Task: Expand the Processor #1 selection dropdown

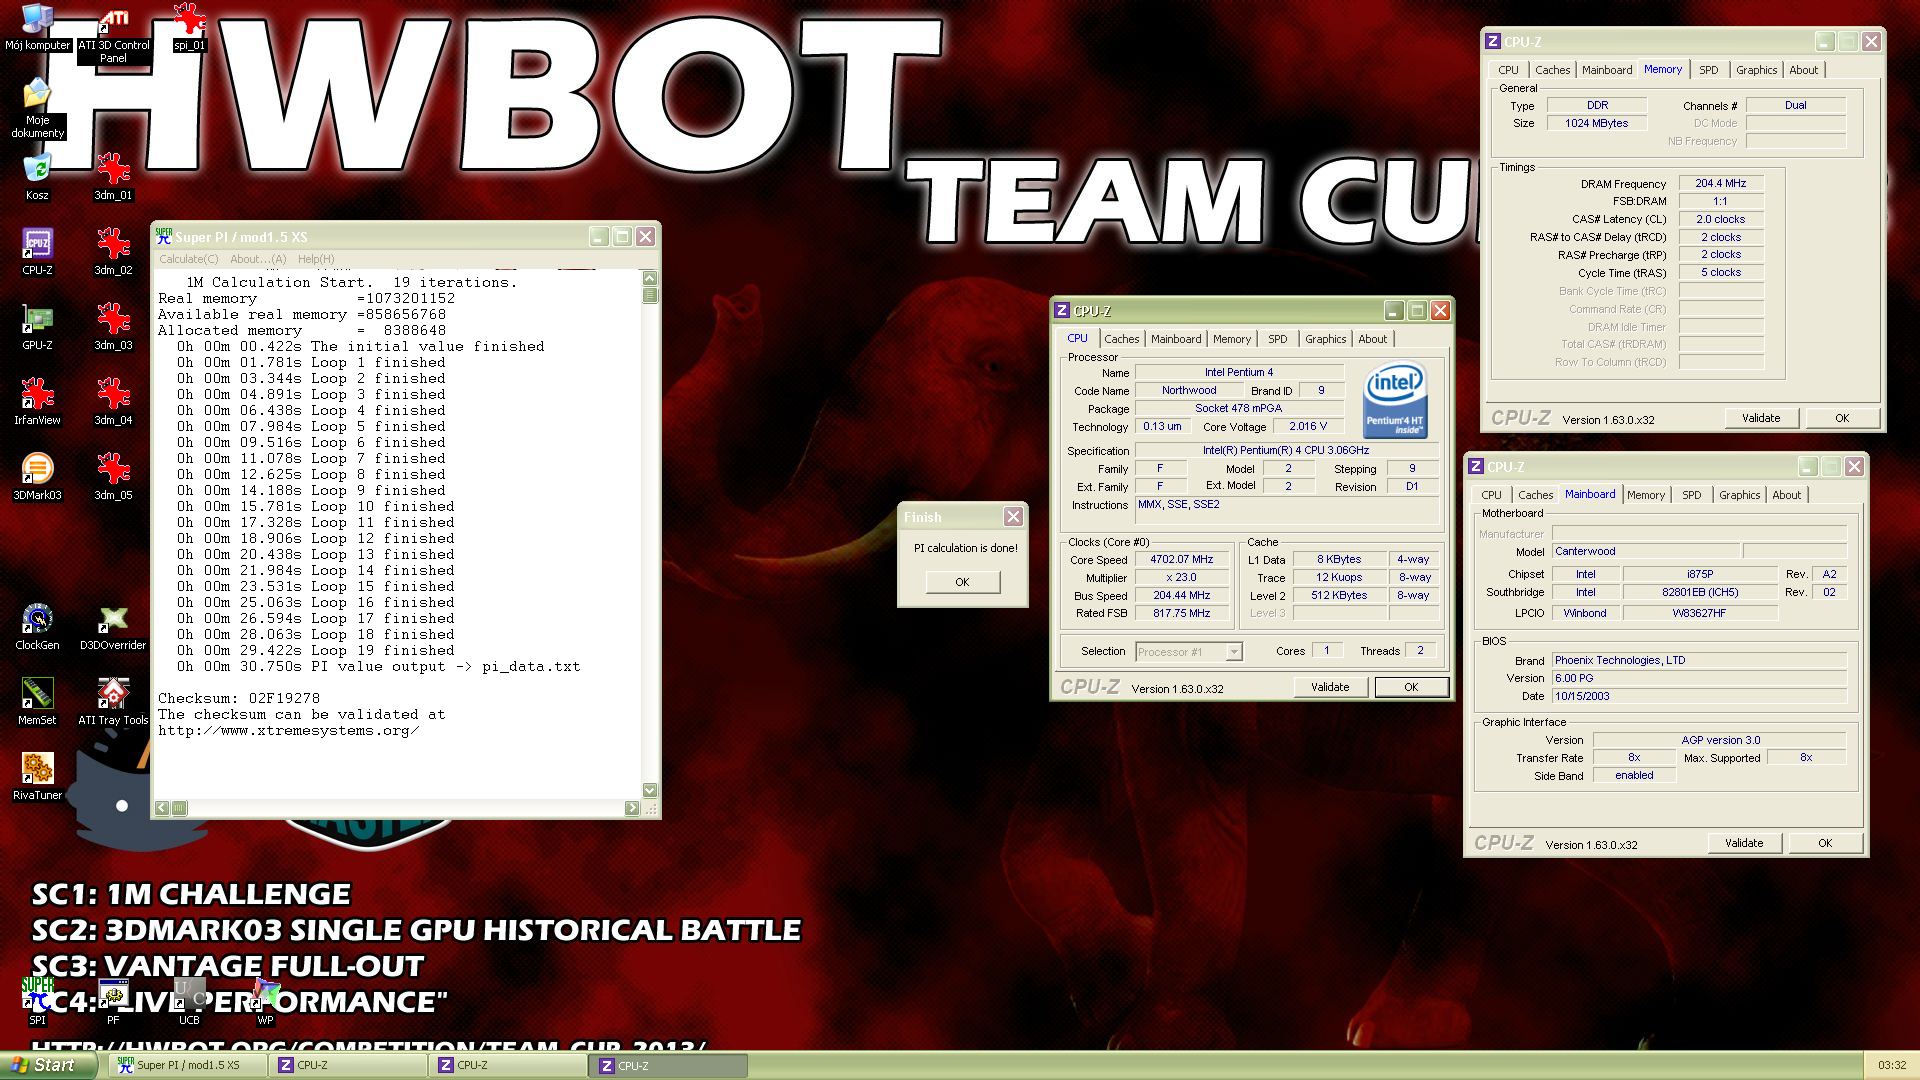Action: [x=1234, y=652]
